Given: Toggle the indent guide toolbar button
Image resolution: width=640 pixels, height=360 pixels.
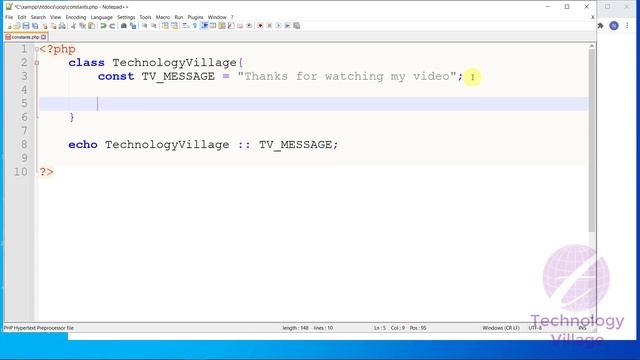Looking at the screenshot, I should [204, 26].
